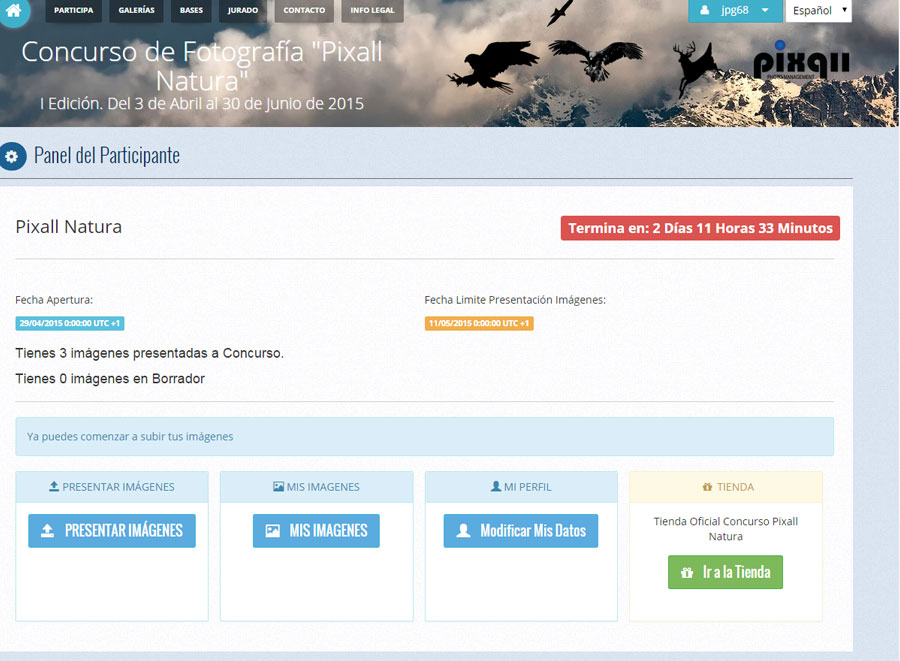Click the blue MIS IMAGENES button
The width and height of the screenshot is (900, 661).
[316, 531]
